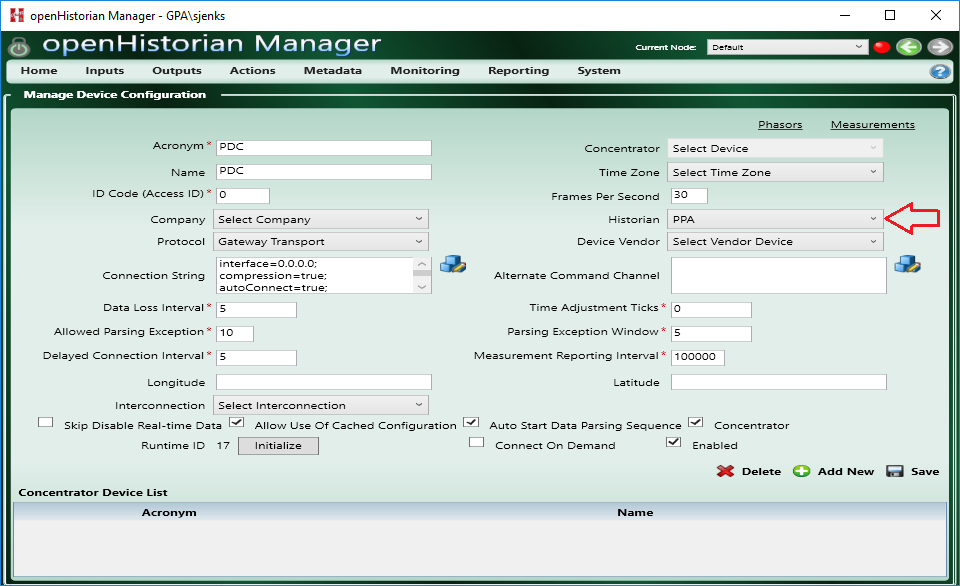Image resolution: width=960 pixels, height=586 pixels.
Task: Open the blue help question mark icon
Action: click(940, 72)
